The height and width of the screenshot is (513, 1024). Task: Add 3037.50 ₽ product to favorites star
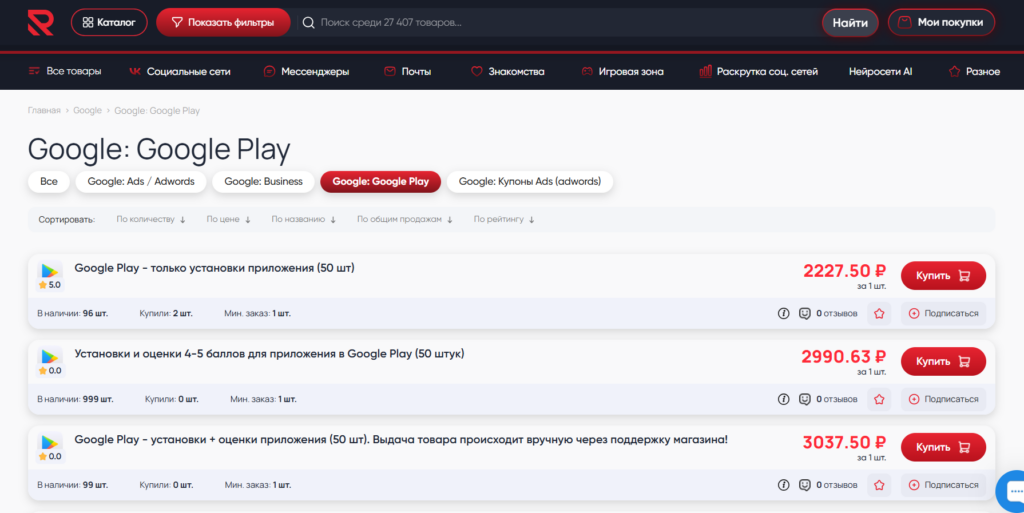click(879, 485)
